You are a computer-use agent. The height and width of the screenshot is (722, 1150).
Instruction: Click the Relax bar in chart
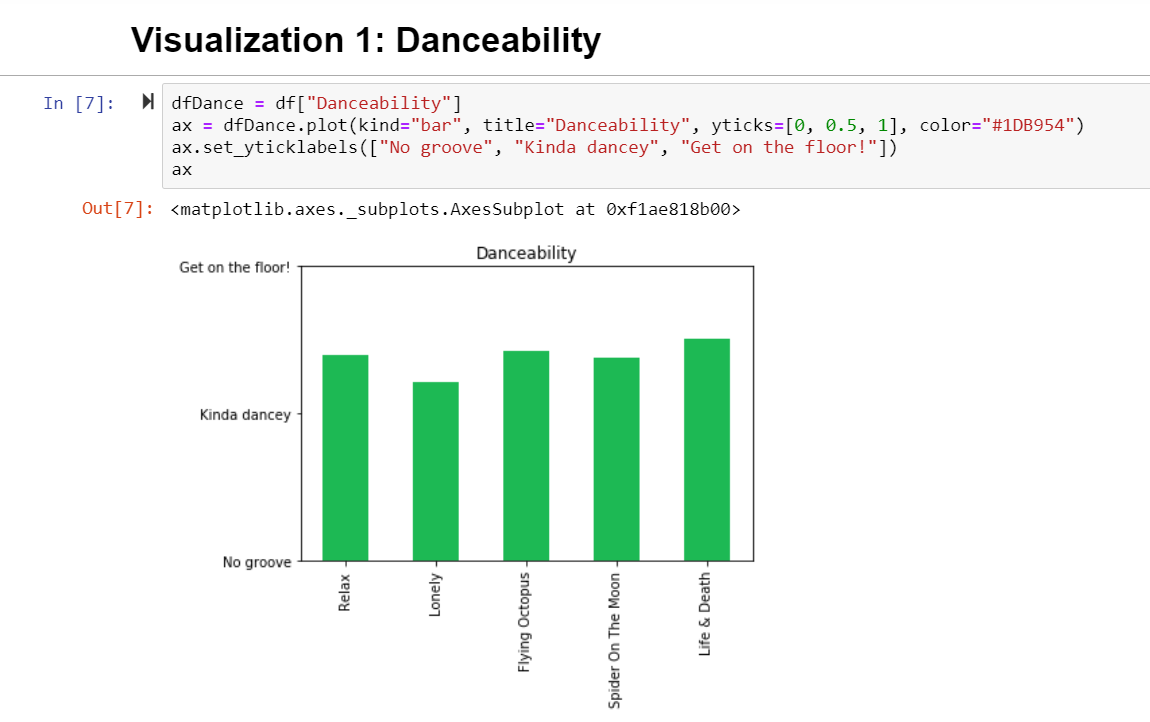[x=345, y=458]
